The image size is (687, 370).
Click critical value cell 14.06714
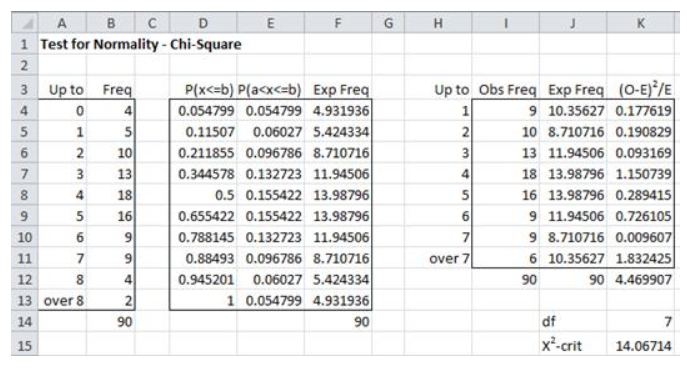[x=640, y=345]
